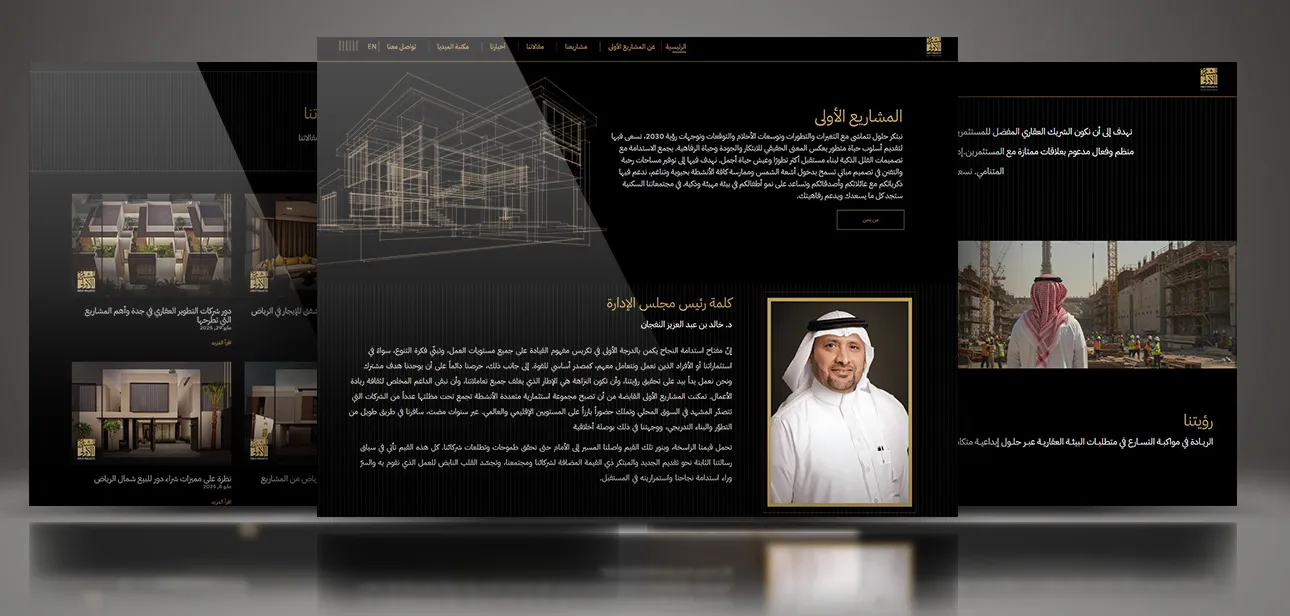
Task: Click the vertical bars icon beside EN
Action: tap(348, 47)
